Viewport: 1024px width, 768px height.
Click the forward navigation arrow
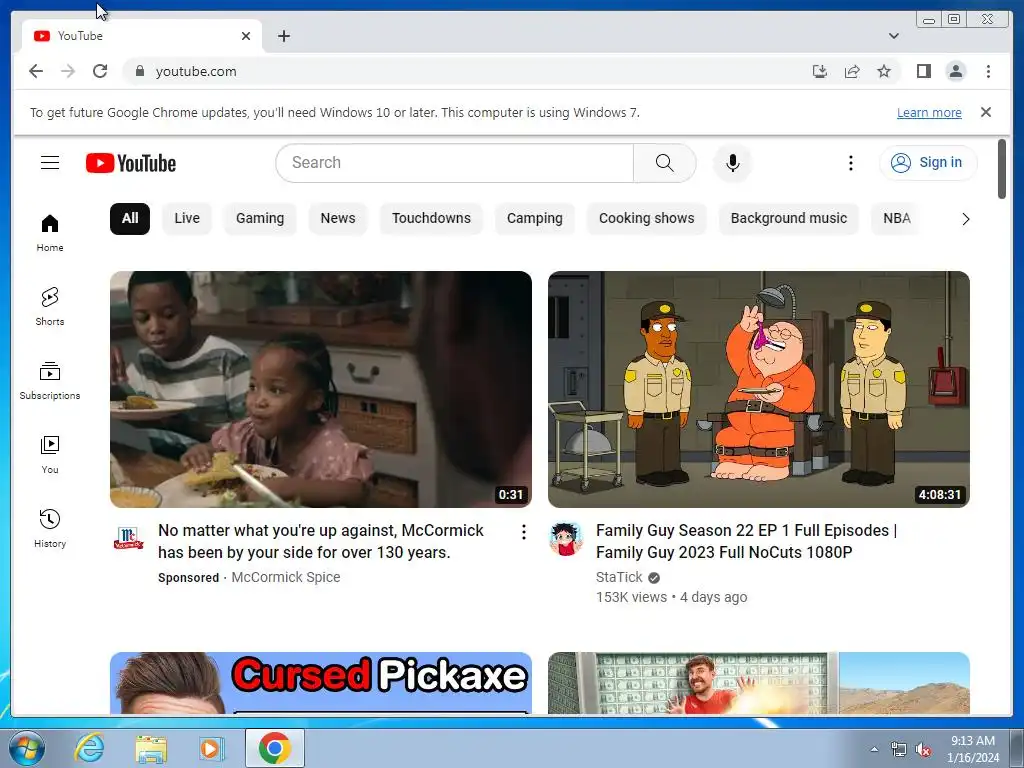[x=68, y=71]
